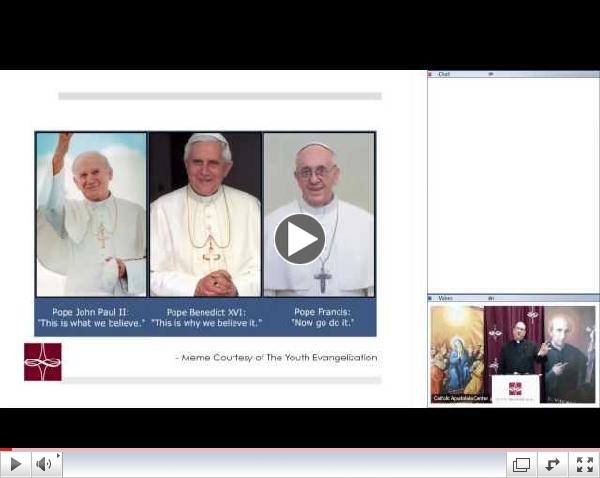Click inside the empty Chat message area
Screen dimensions: 600x478
[513, 186]
